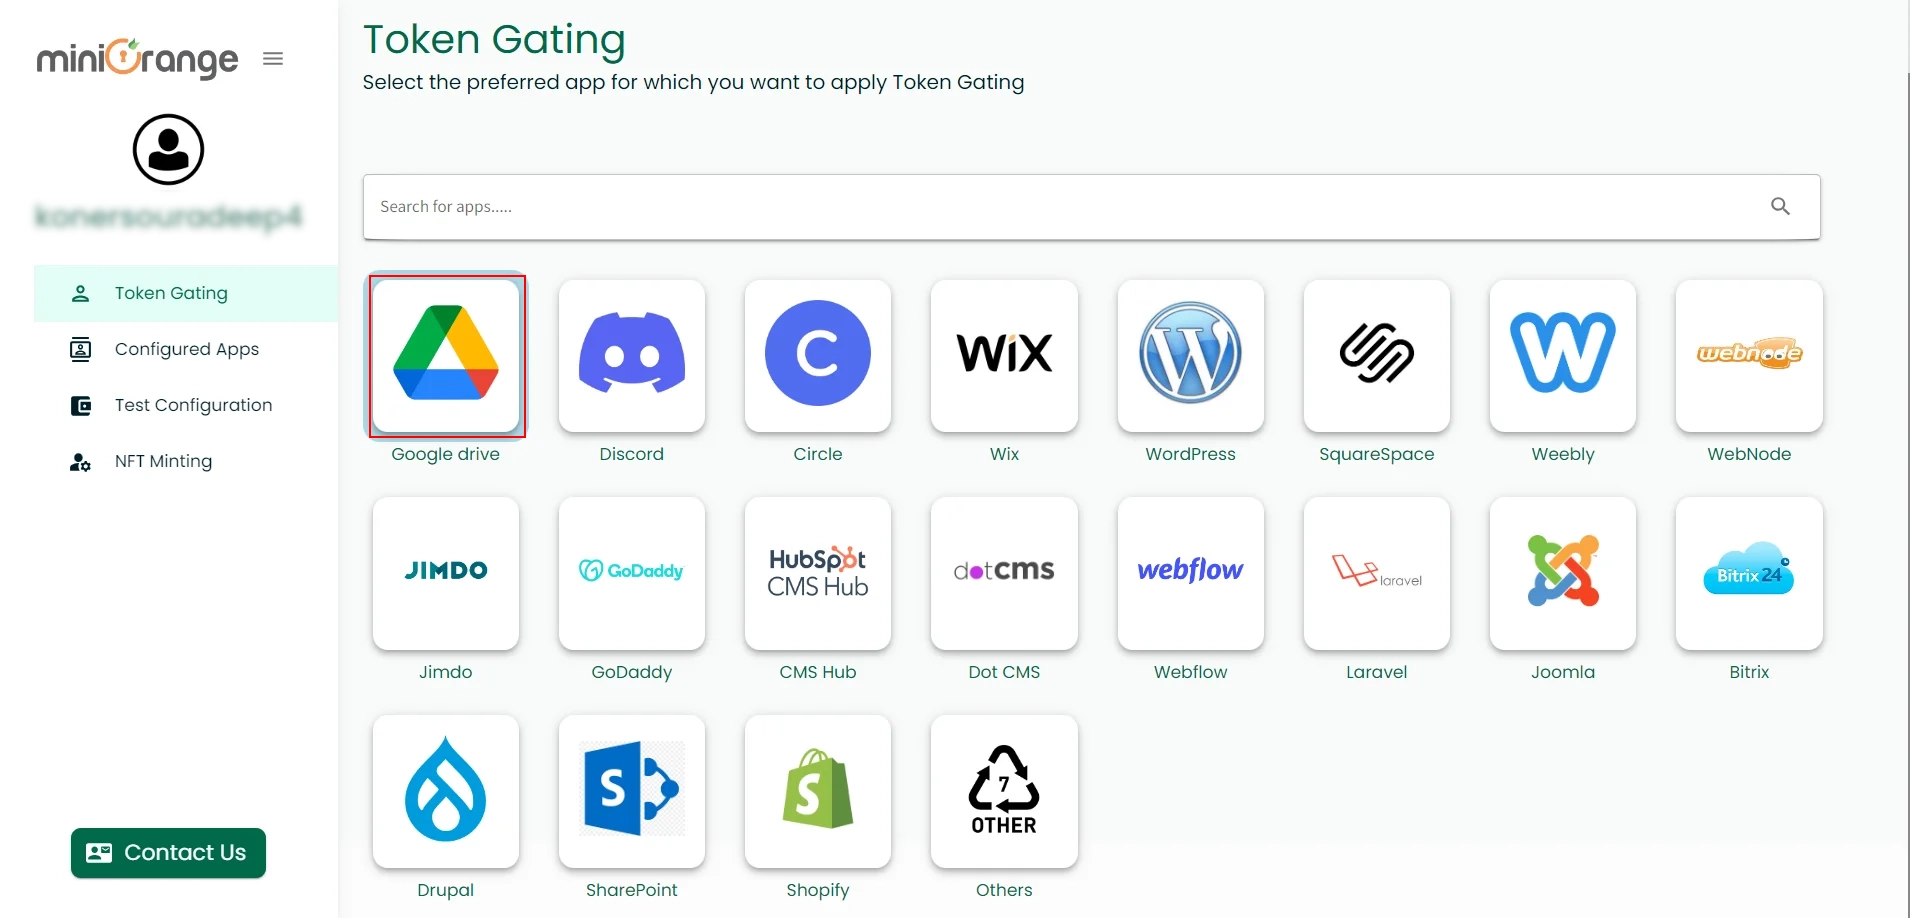This screenshot has width=1910, height=918.
Task: Select the HubSpot CMS Hub tile
Action: [818, 574]
